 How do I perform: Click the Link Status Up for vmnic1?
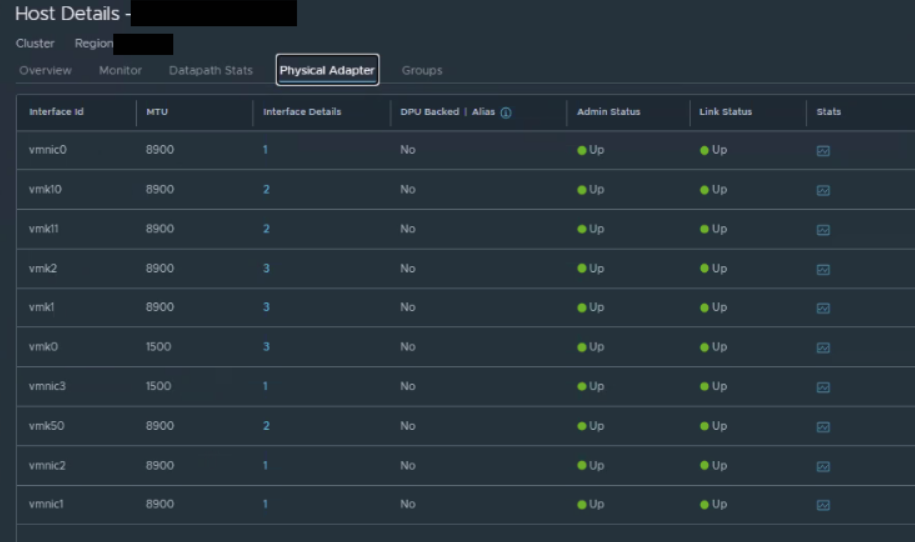(x=713, y=504)
